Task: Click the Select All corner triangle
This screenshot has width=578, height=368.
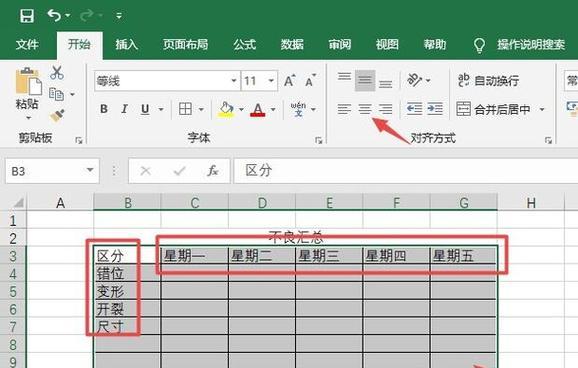Action: click(x=18, y=202)
